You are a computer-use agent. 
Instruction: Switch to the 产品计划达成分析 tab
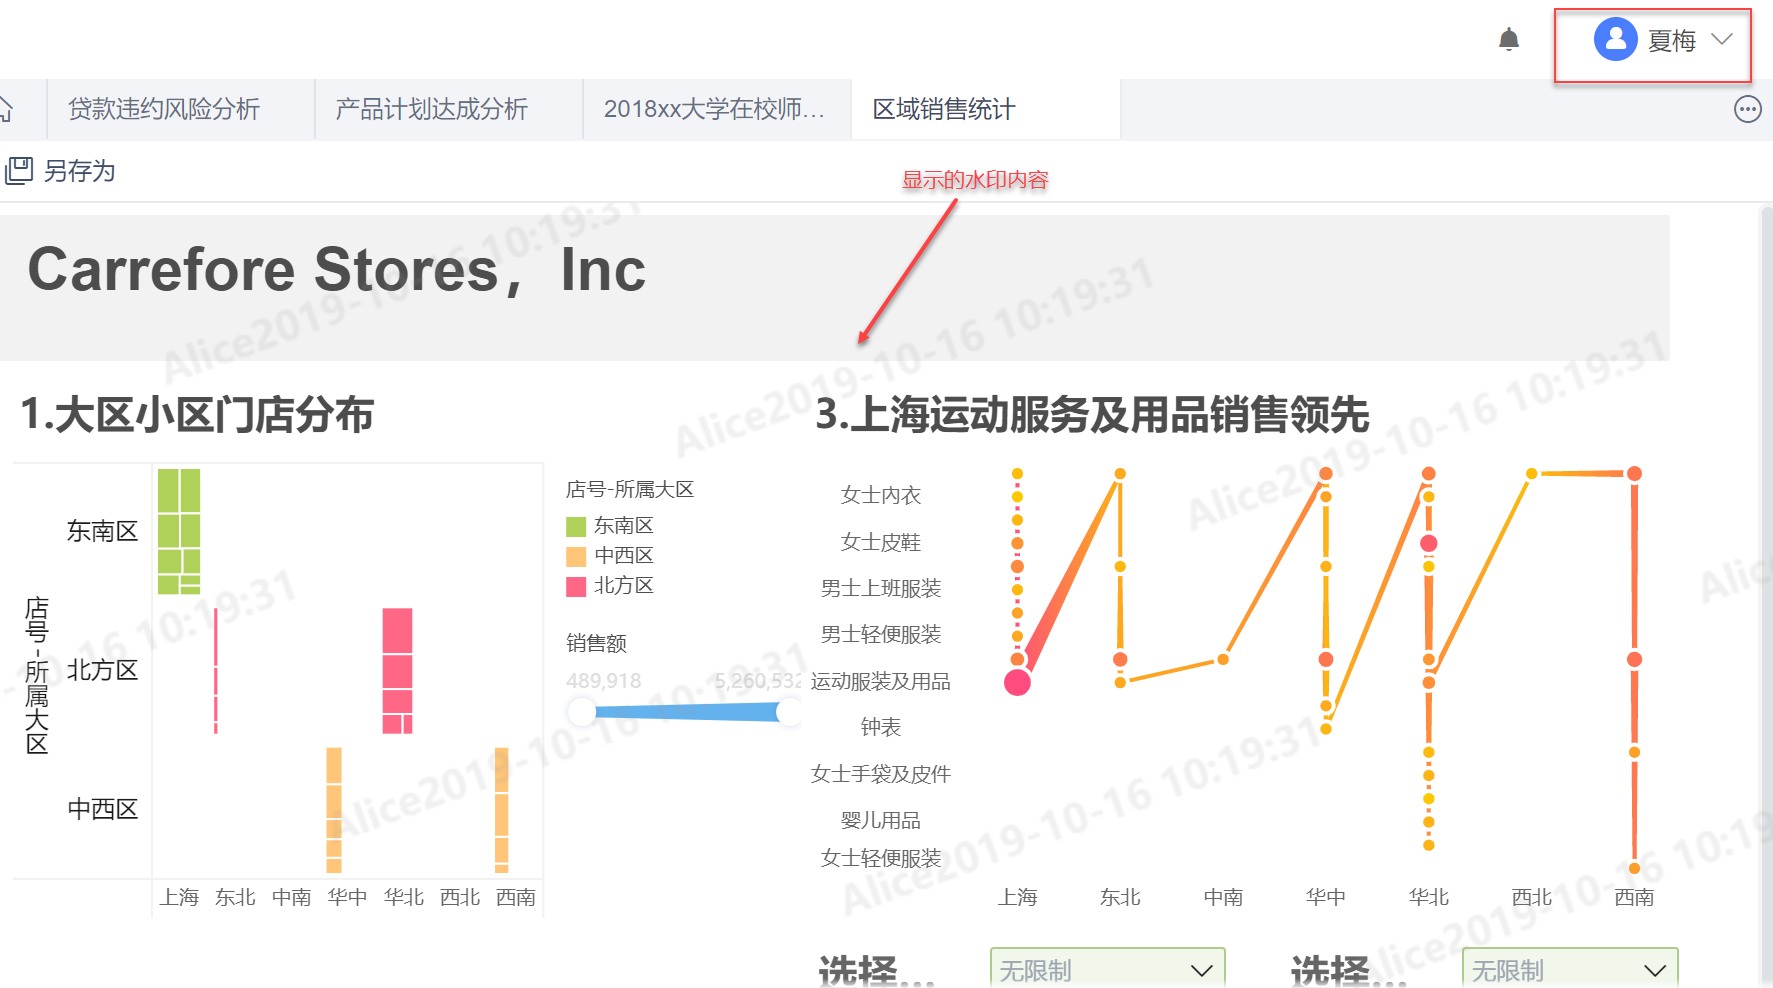click(x=431, y=109)
